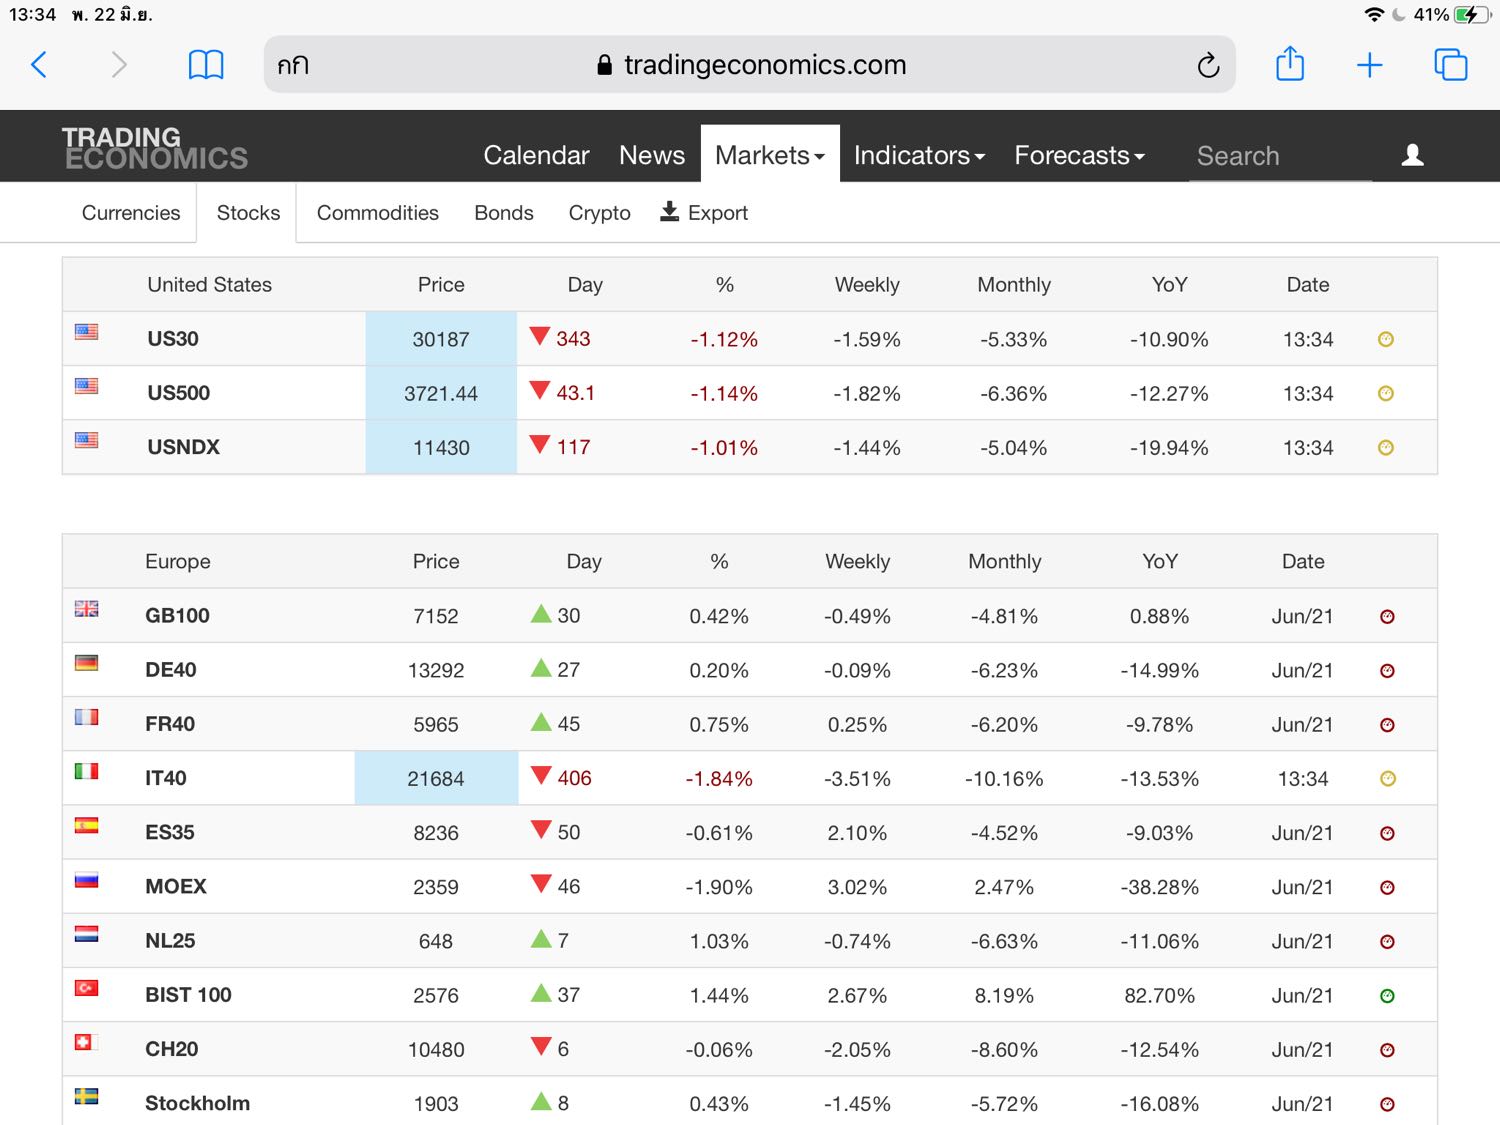Viewport: 1500px width, 1125px height.
Task: Click the red status icon in MOEX row
Action: [1387, 888]
